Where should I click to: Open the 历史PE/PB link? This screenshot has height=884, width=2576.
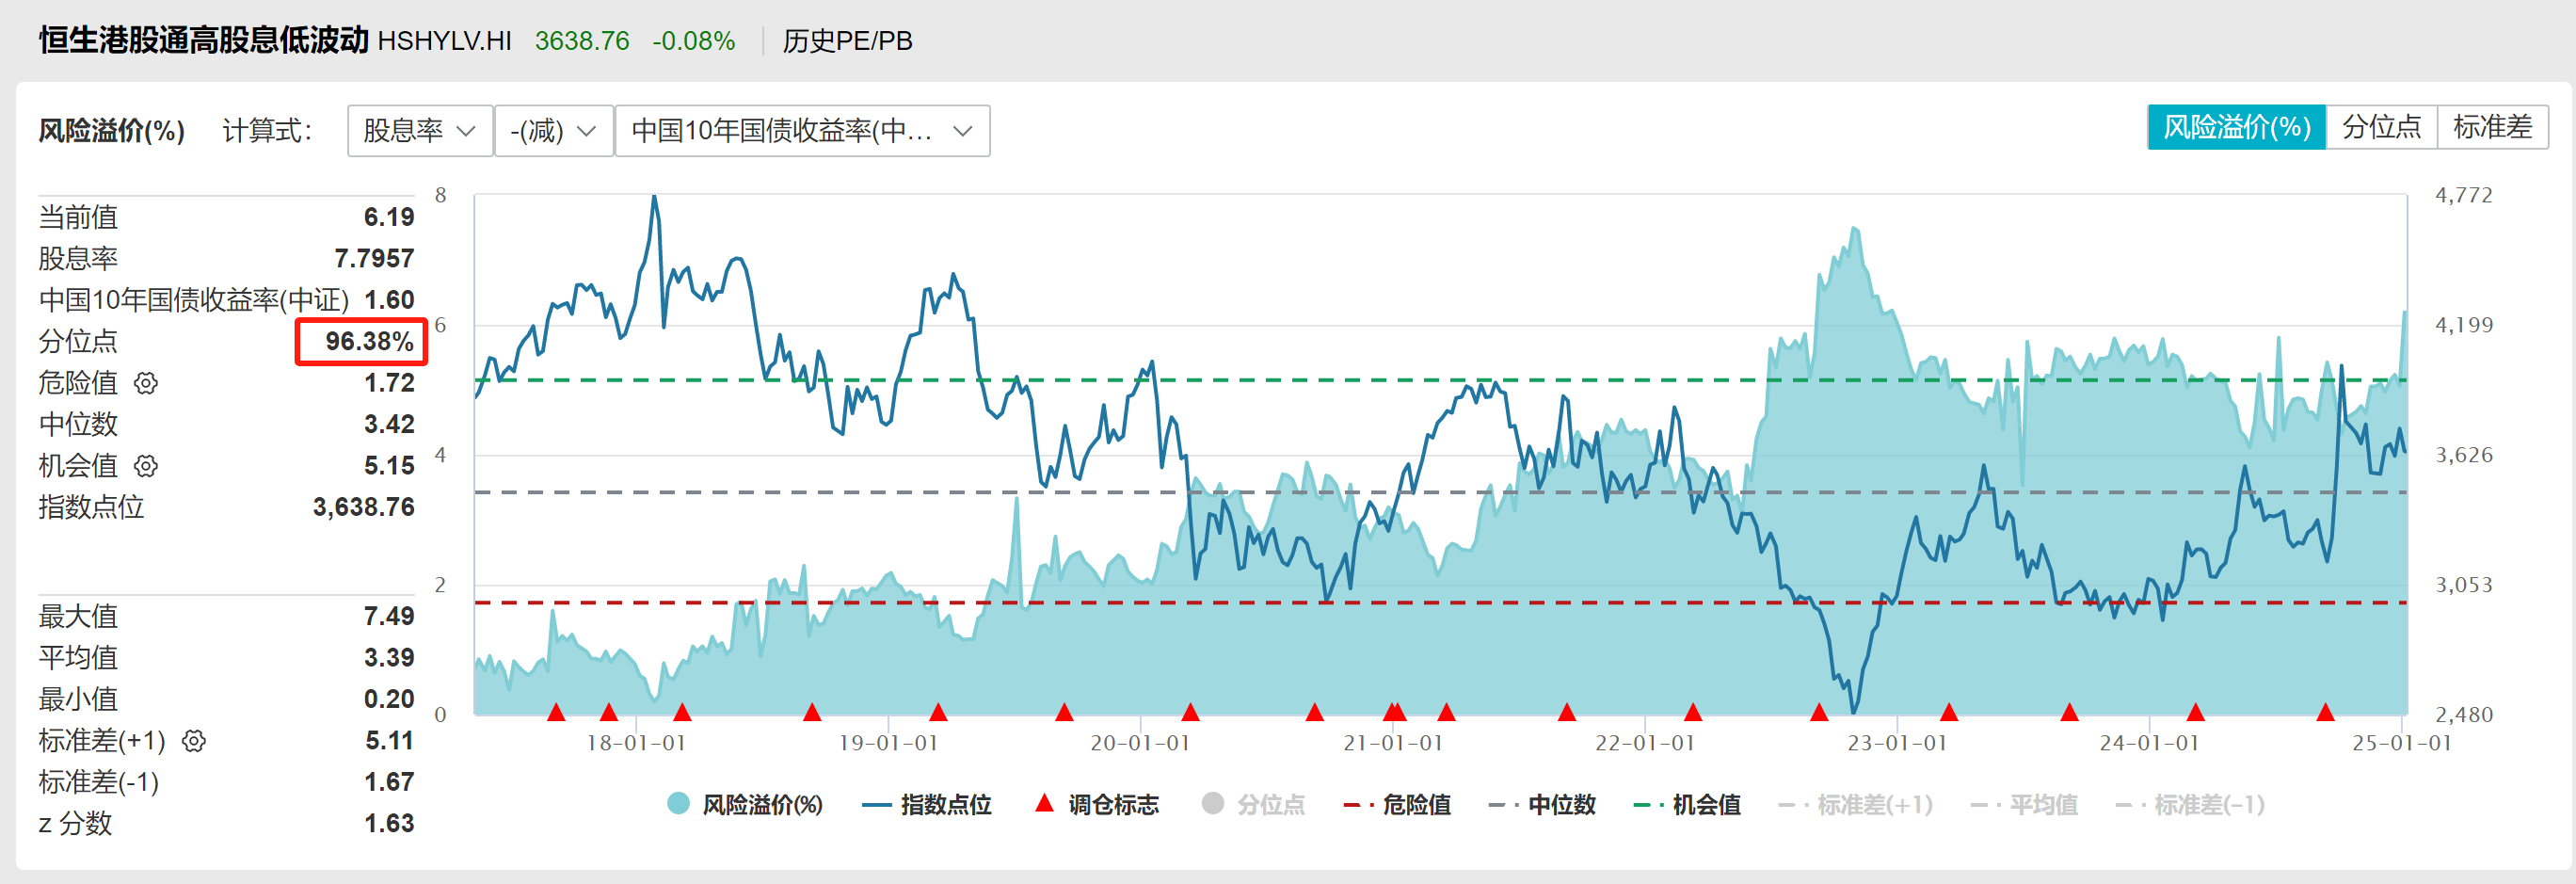point(847,41)
